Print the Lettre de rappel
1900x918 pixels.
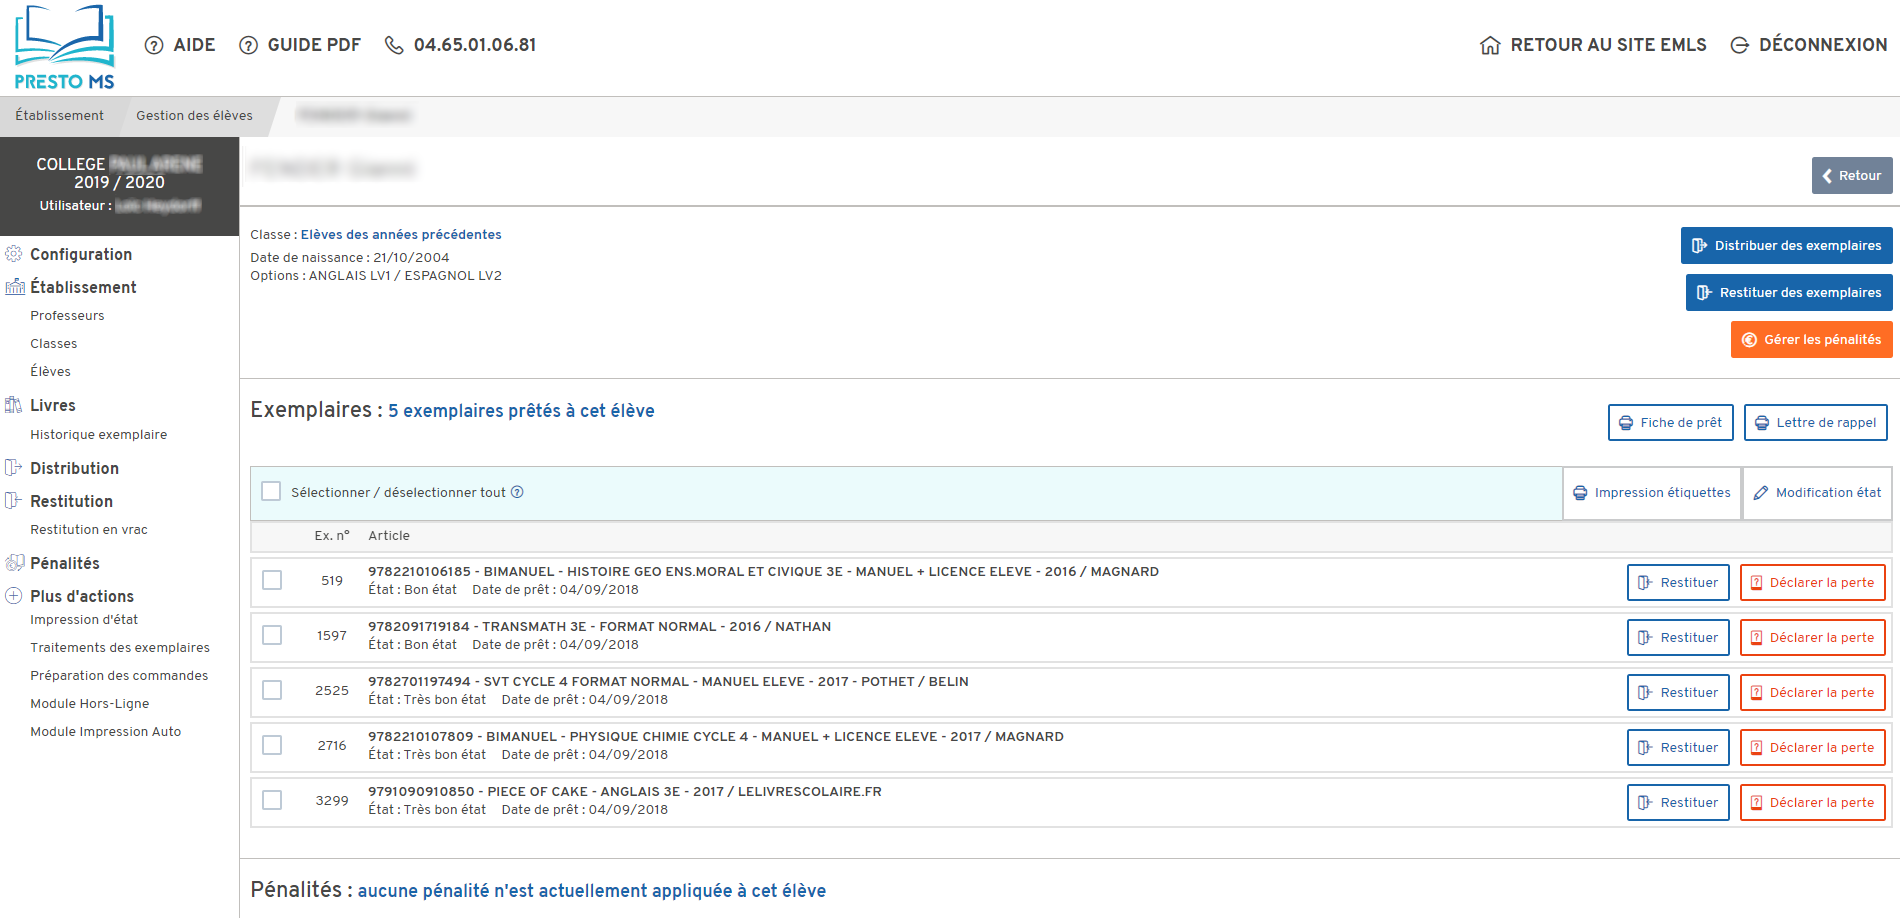pyautogui.click(x=1815, y=423)
